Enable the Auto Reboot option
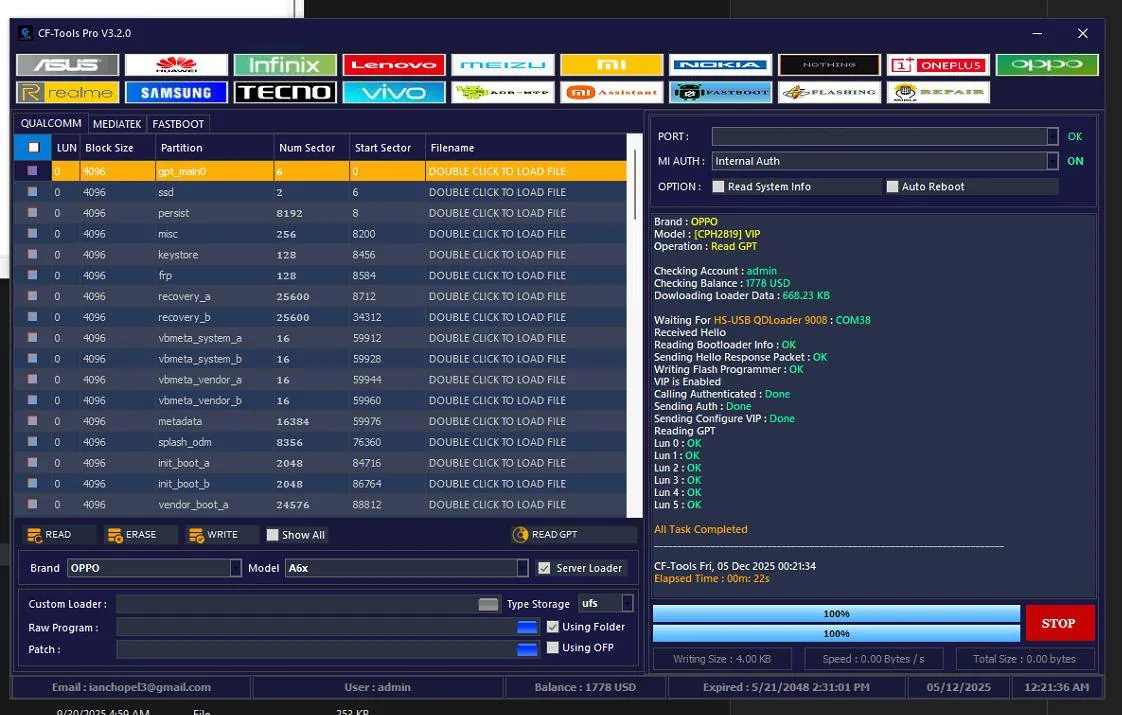The image size is (1122, 715). (x=892, y=186)
